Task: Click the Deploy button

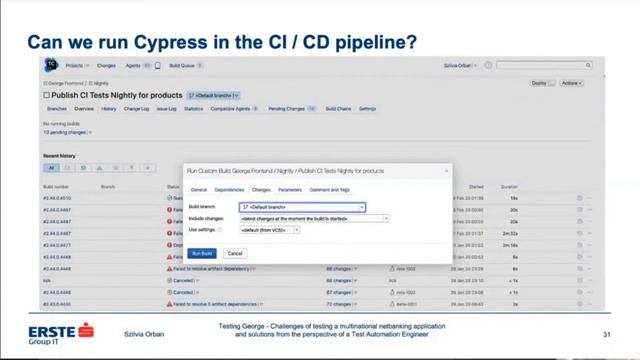Action: click(x=543, y=83)
